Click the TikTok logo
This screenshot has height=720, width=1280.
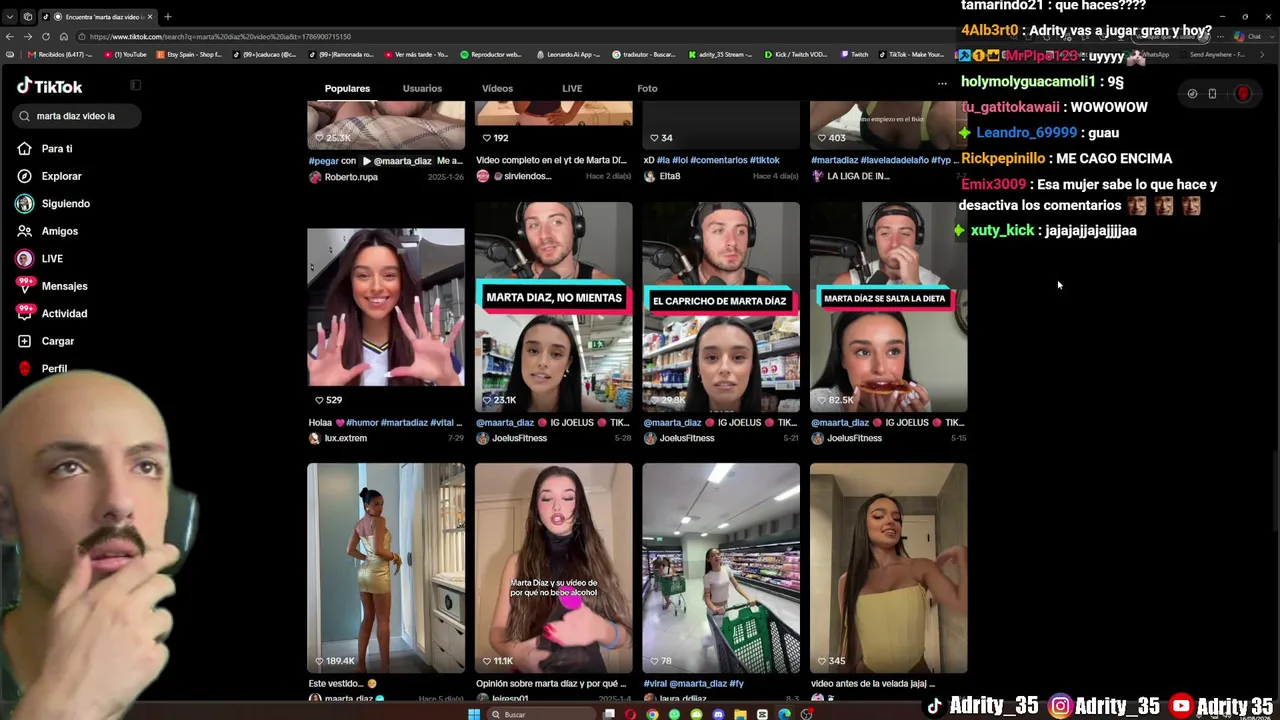click(50, 87)
